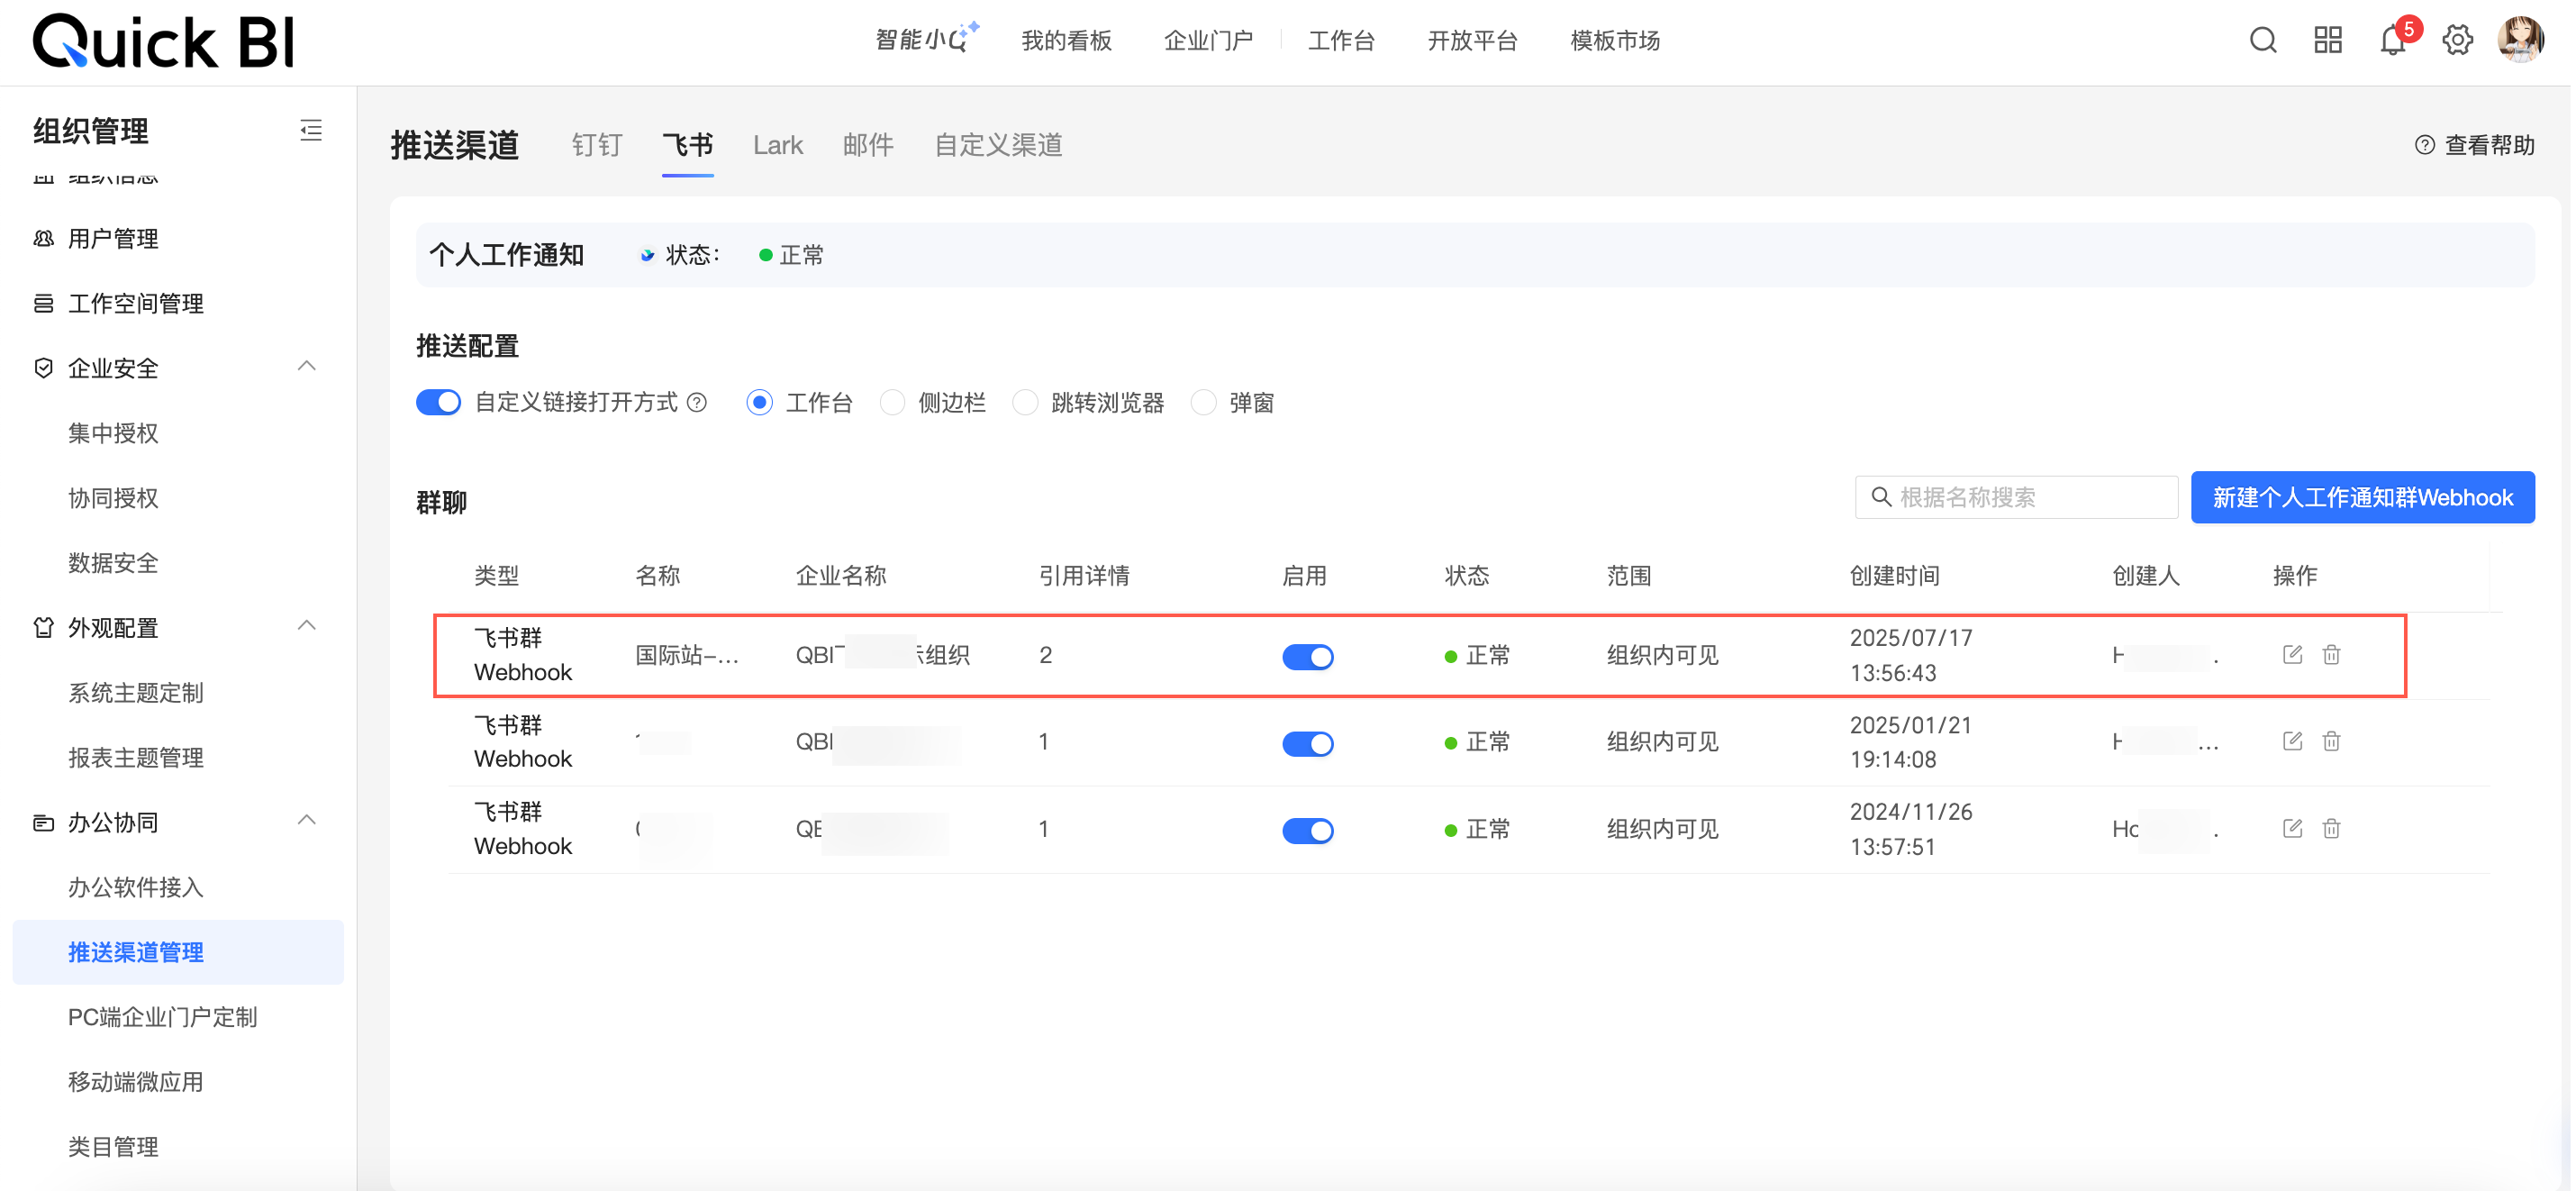The image size is (2576, 1191).
Task: Switch to the 飞书 tab
Action: click(688, 145)
